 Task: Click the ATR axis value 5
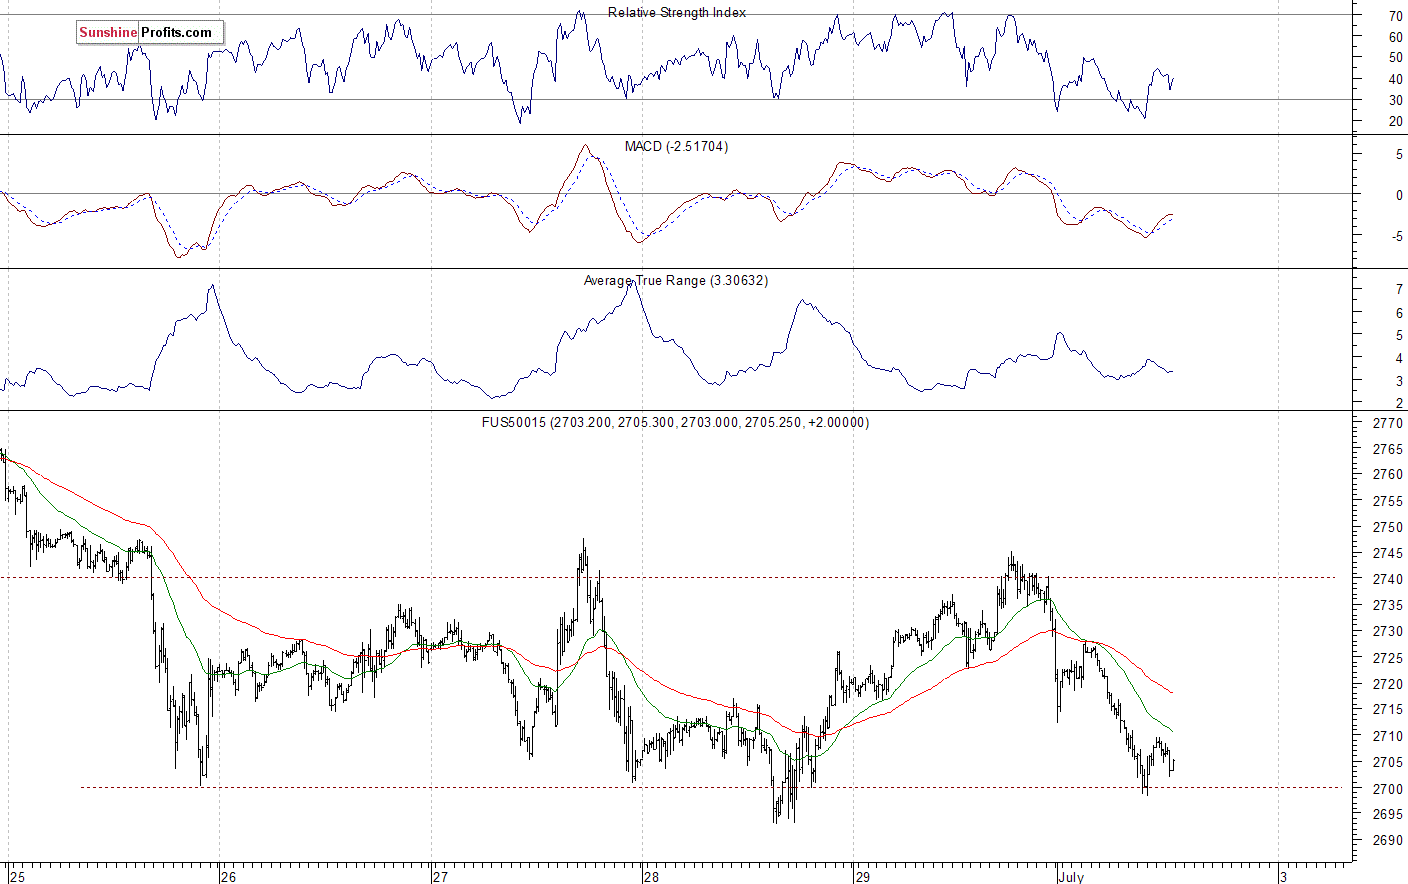1399,336
